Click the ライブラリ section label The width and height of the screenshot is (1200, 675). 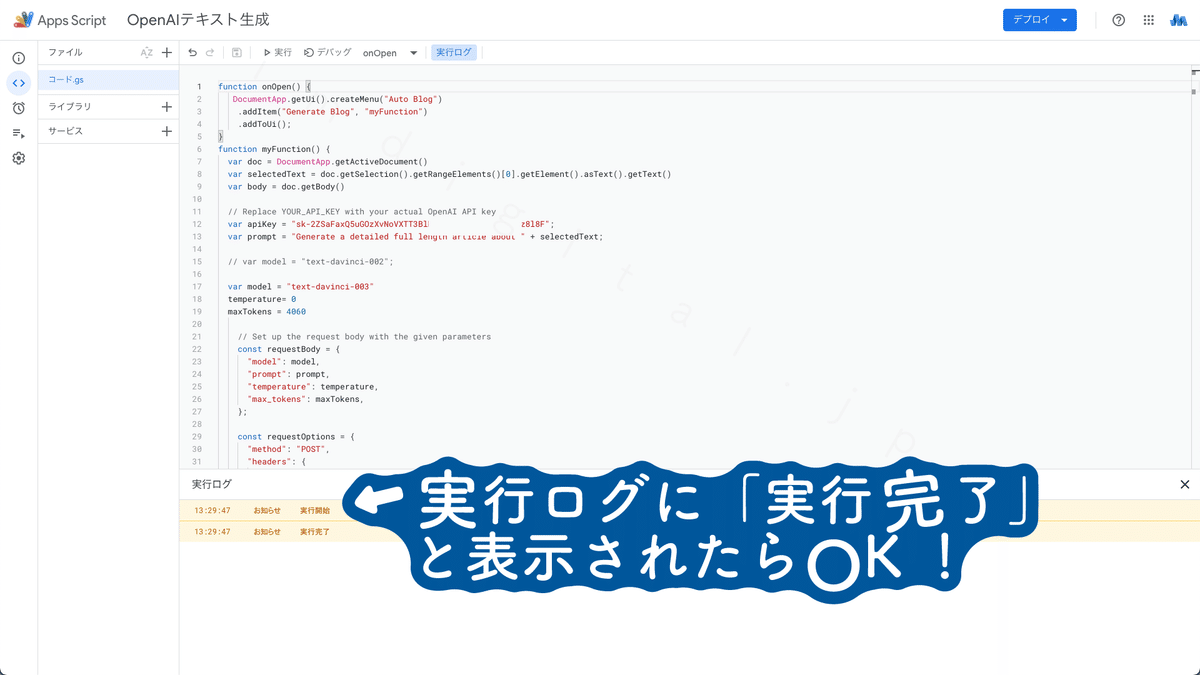click(70, 107)
